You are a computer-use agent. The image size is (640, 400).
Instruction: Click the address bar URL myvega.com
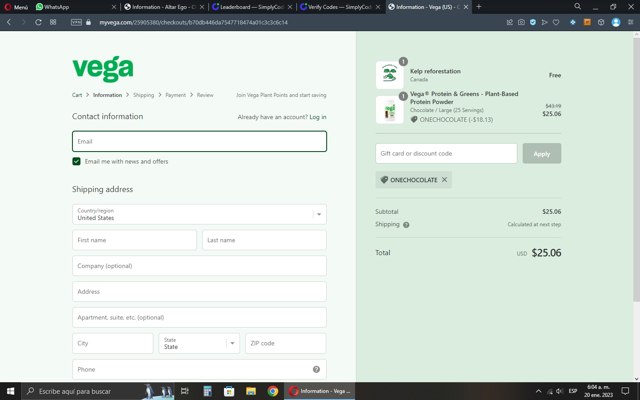[193, 22]
